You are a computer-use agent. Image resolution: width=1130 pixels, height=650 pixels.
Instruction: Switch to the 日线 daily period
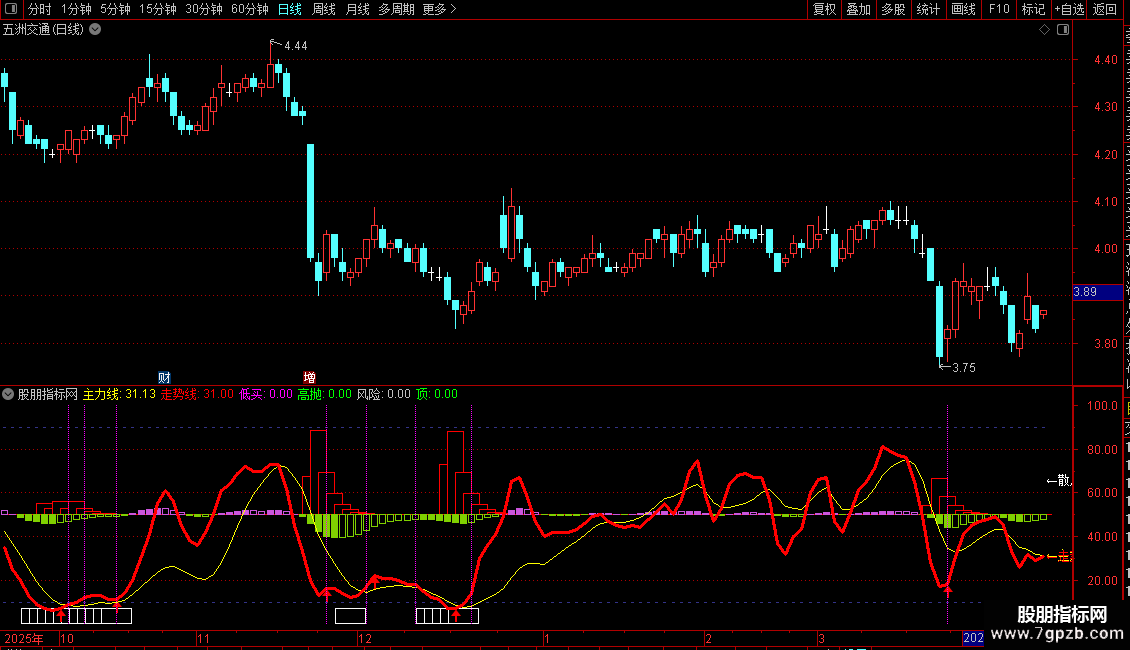tap(290, 9)
